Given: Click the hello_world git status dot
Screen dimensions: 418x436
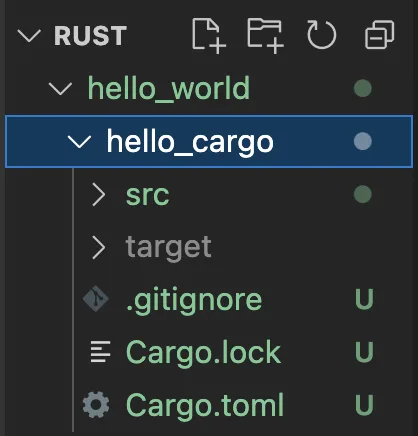Looking at the screenshot, I should (363, 88).
